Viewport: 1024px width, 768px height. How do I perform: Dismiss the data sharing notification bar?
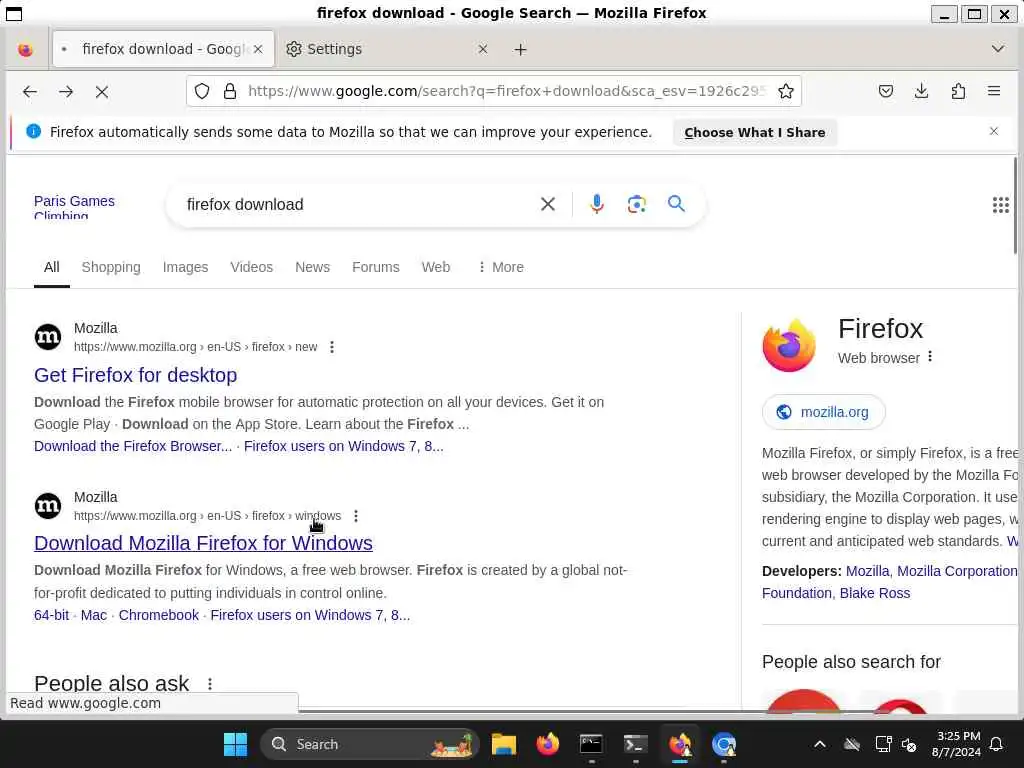pyautogui.click(x=994, y=131)
